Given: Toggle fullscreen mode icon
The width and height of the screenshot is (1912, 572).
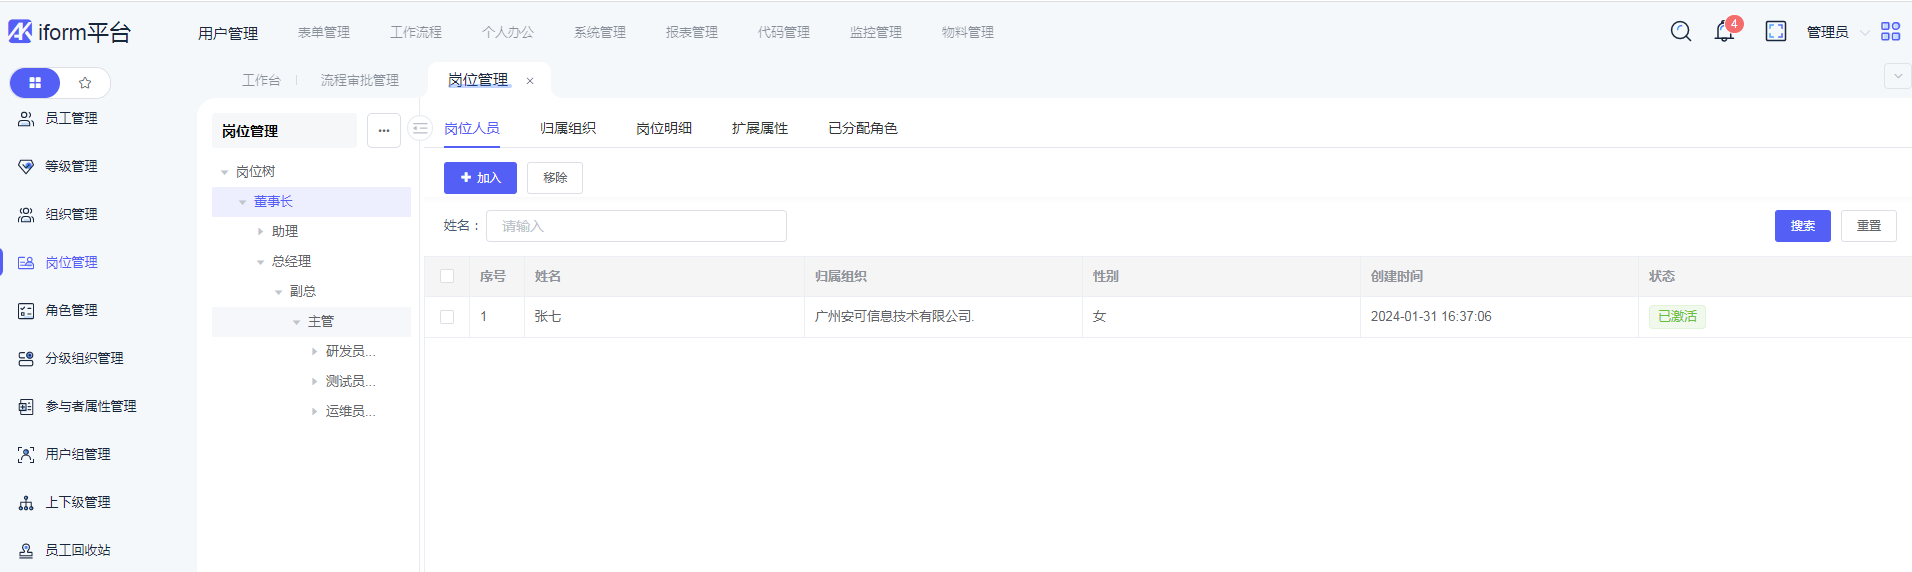Looking at the screenshot, I should [x=1776, y=32].
